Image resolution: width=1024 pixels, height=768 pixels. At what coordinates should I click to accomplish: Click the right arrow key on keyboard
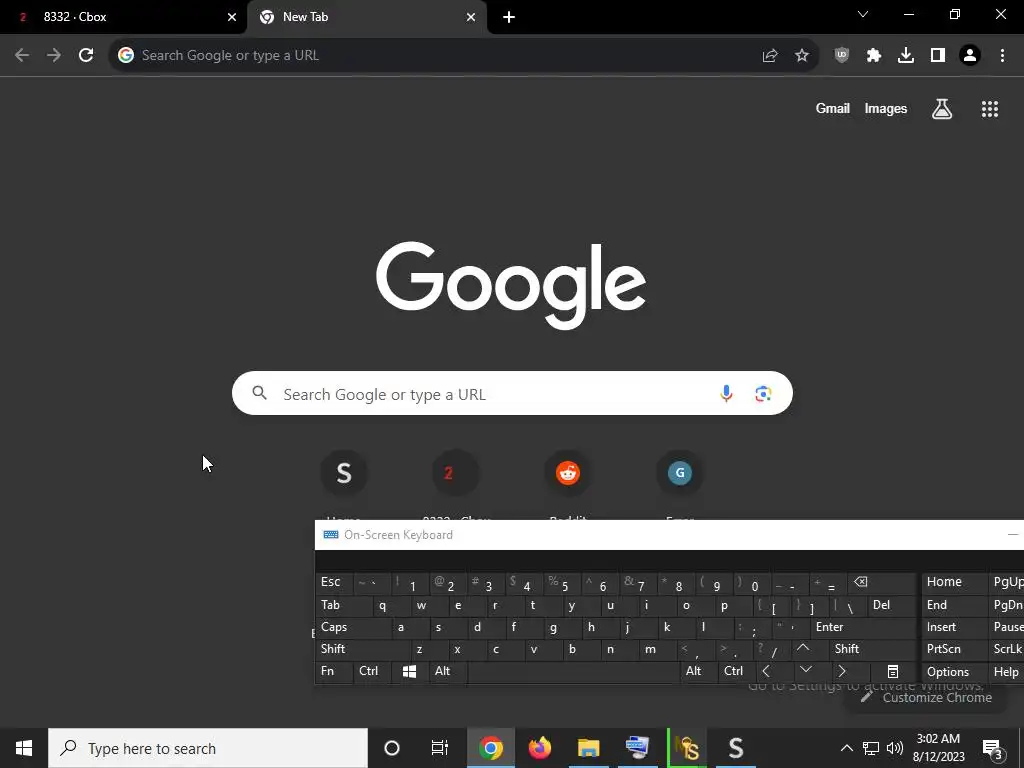click(848, 671)
